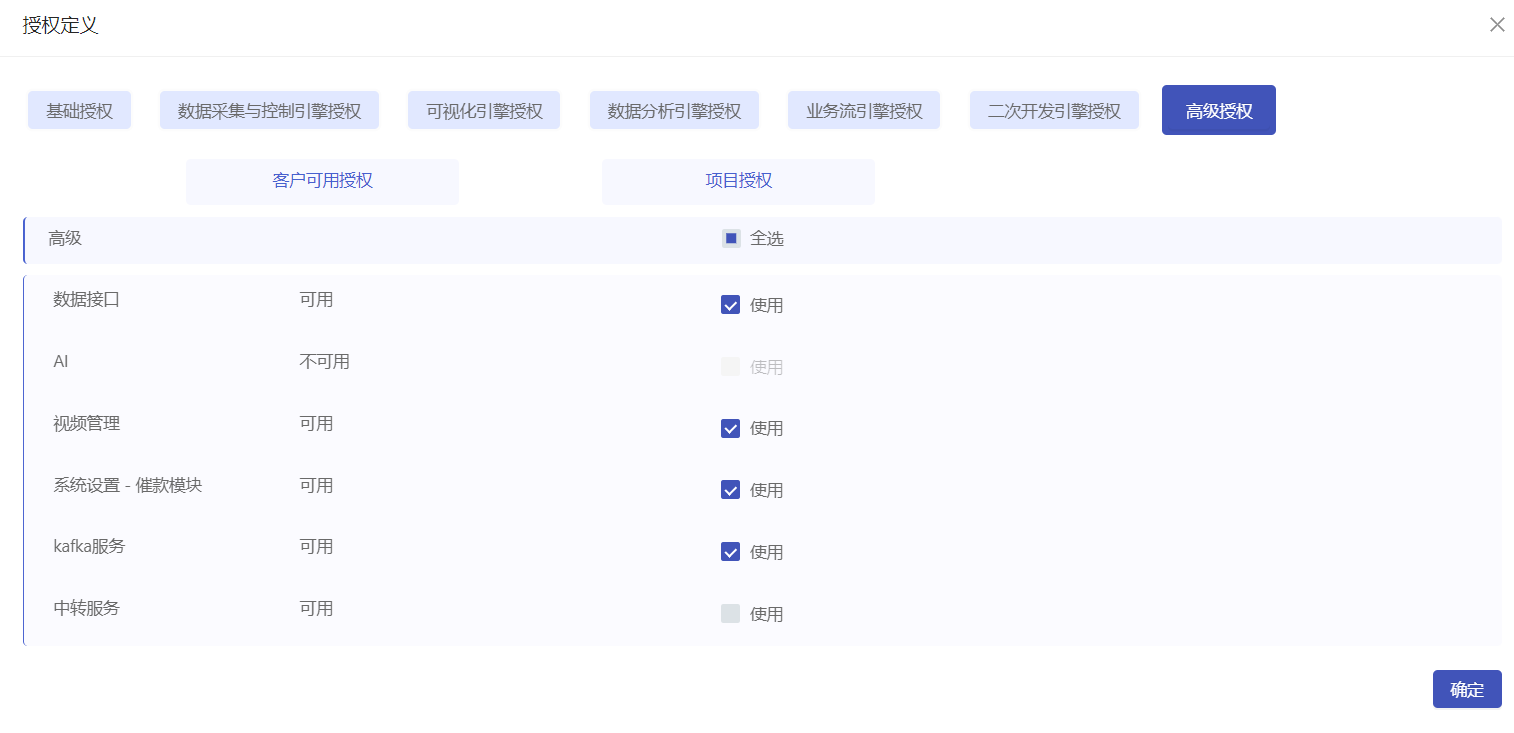Click the 可用 status for 中转服务
Image resolution: width=1514 pixels, height=733 pixels.
tap(316, 608)
